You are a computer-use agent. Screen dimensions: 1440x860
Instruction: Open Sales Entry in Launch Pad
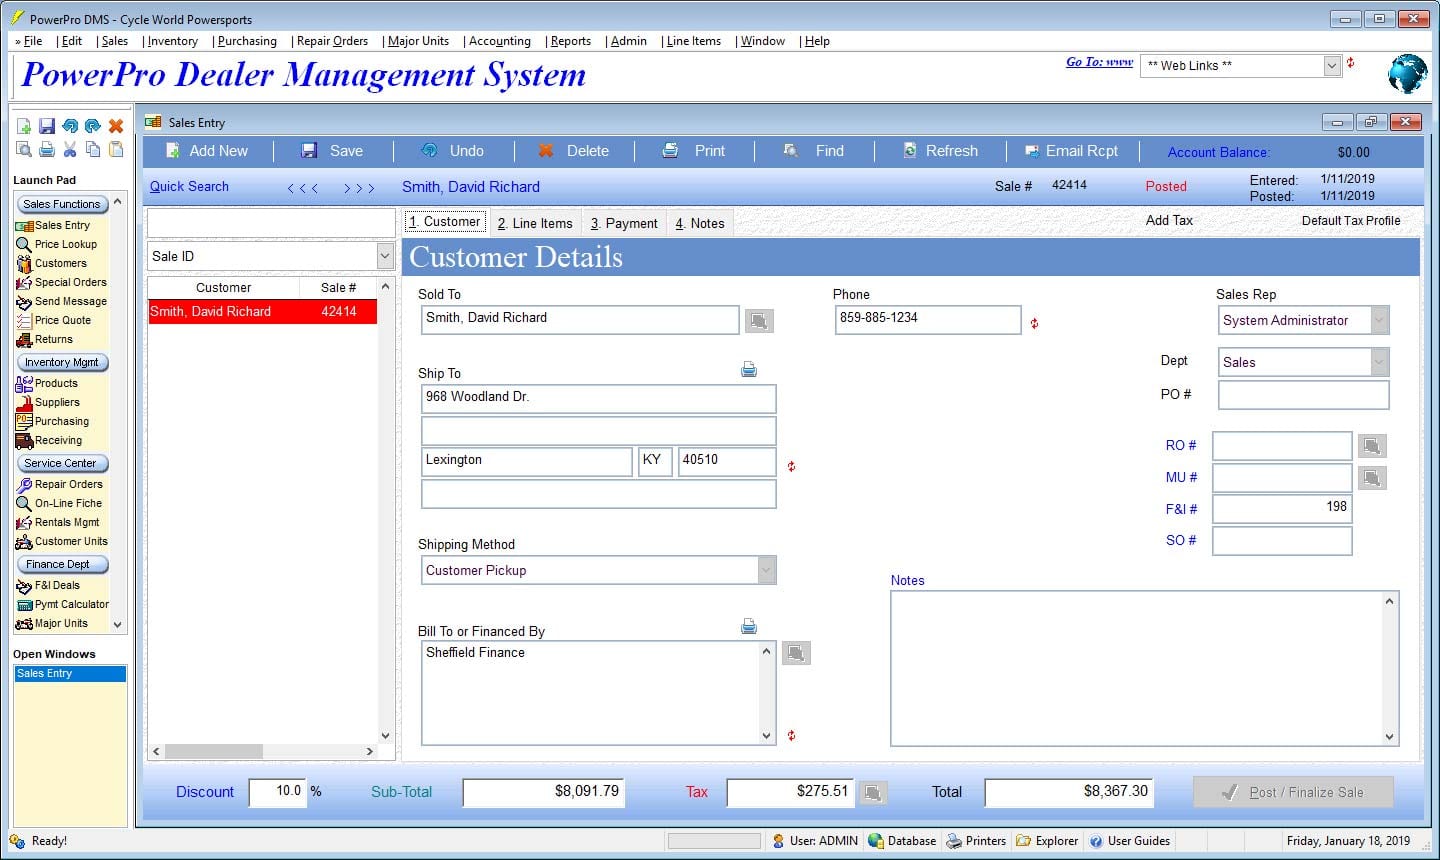click(53, 225)
